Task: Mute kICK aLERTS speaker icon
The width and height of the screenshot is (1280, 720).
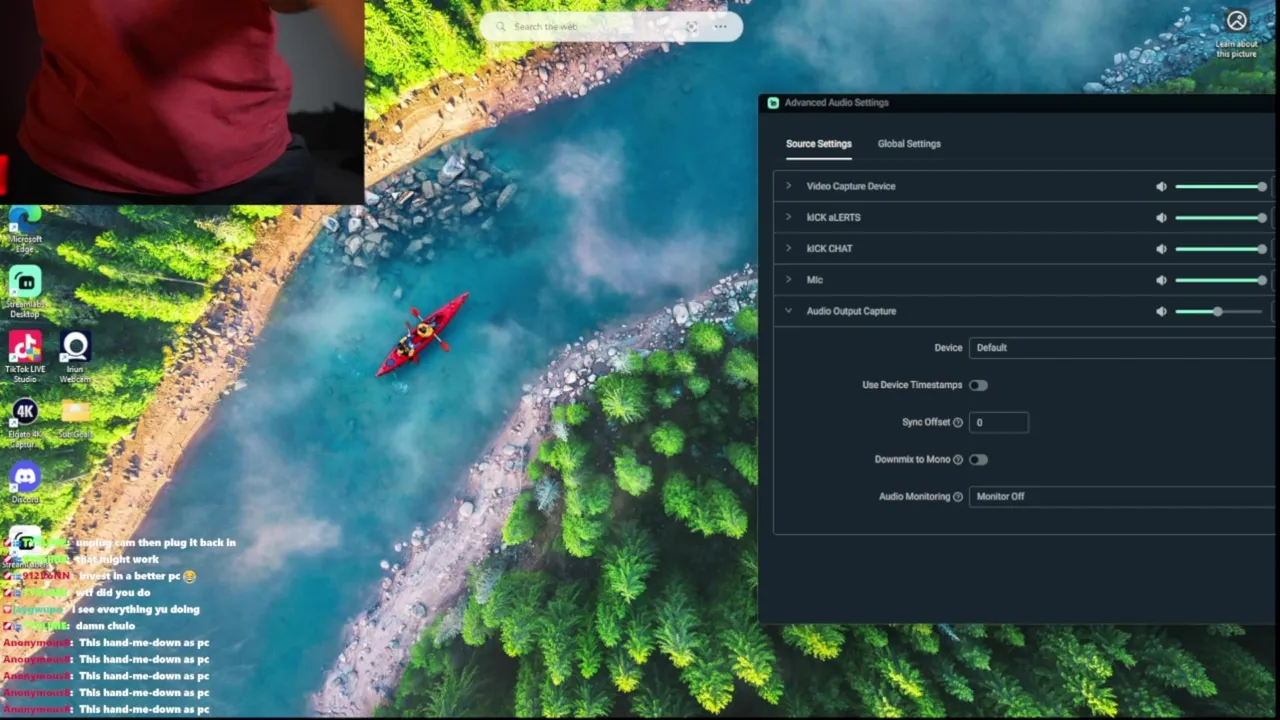Action: (1161, 217)
